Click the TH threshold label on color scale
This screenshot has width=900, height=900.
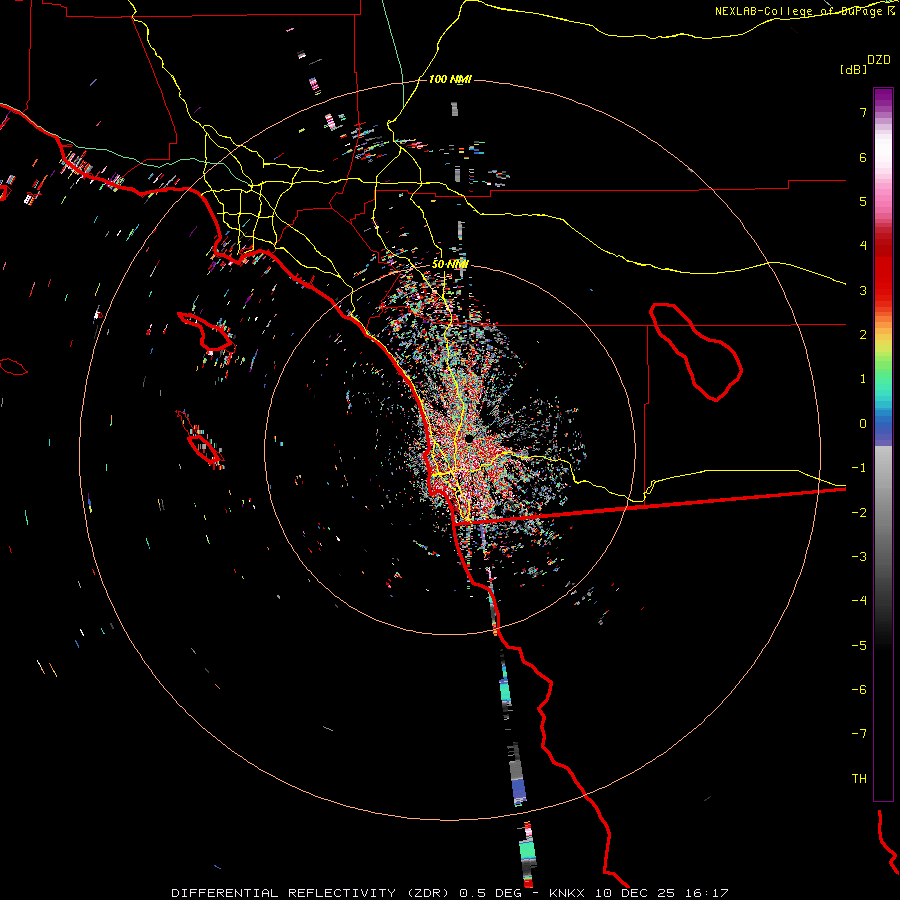pyautogui.click(x=859, y=779)
